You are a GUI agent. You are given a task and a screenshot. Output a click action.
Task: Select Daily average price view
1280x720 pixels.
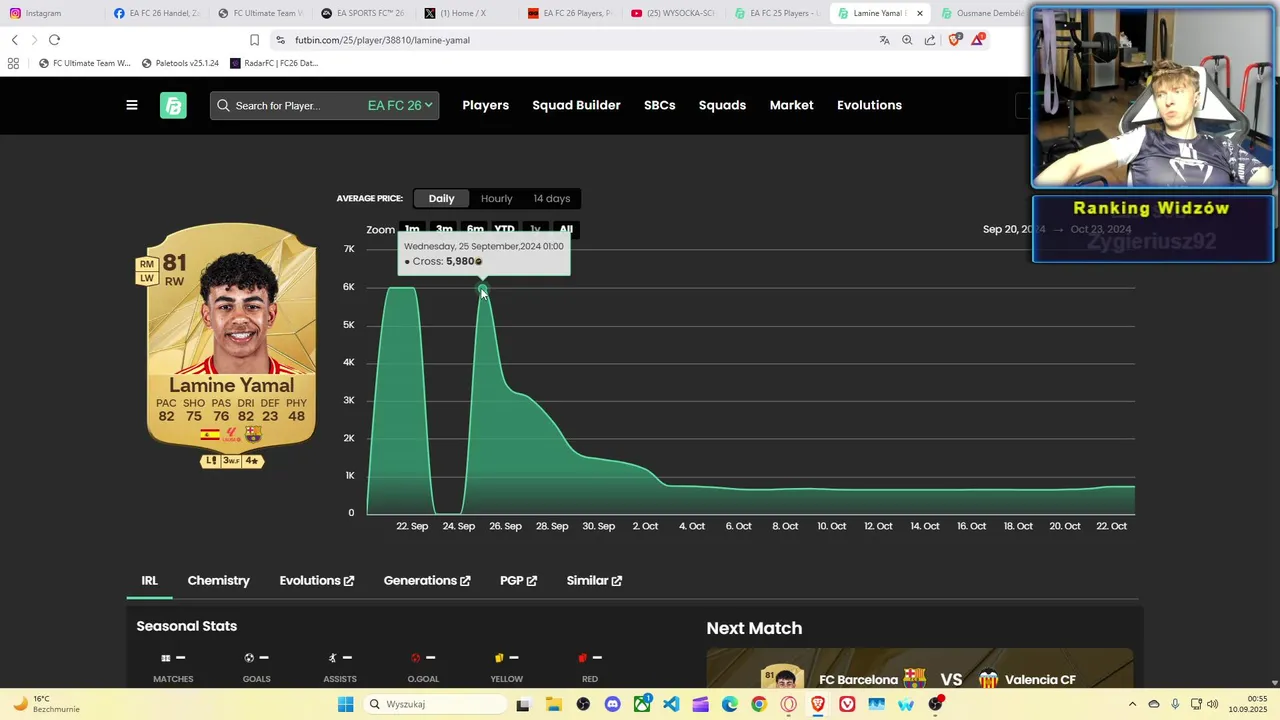pyautogui.click(x=441, y=198)
